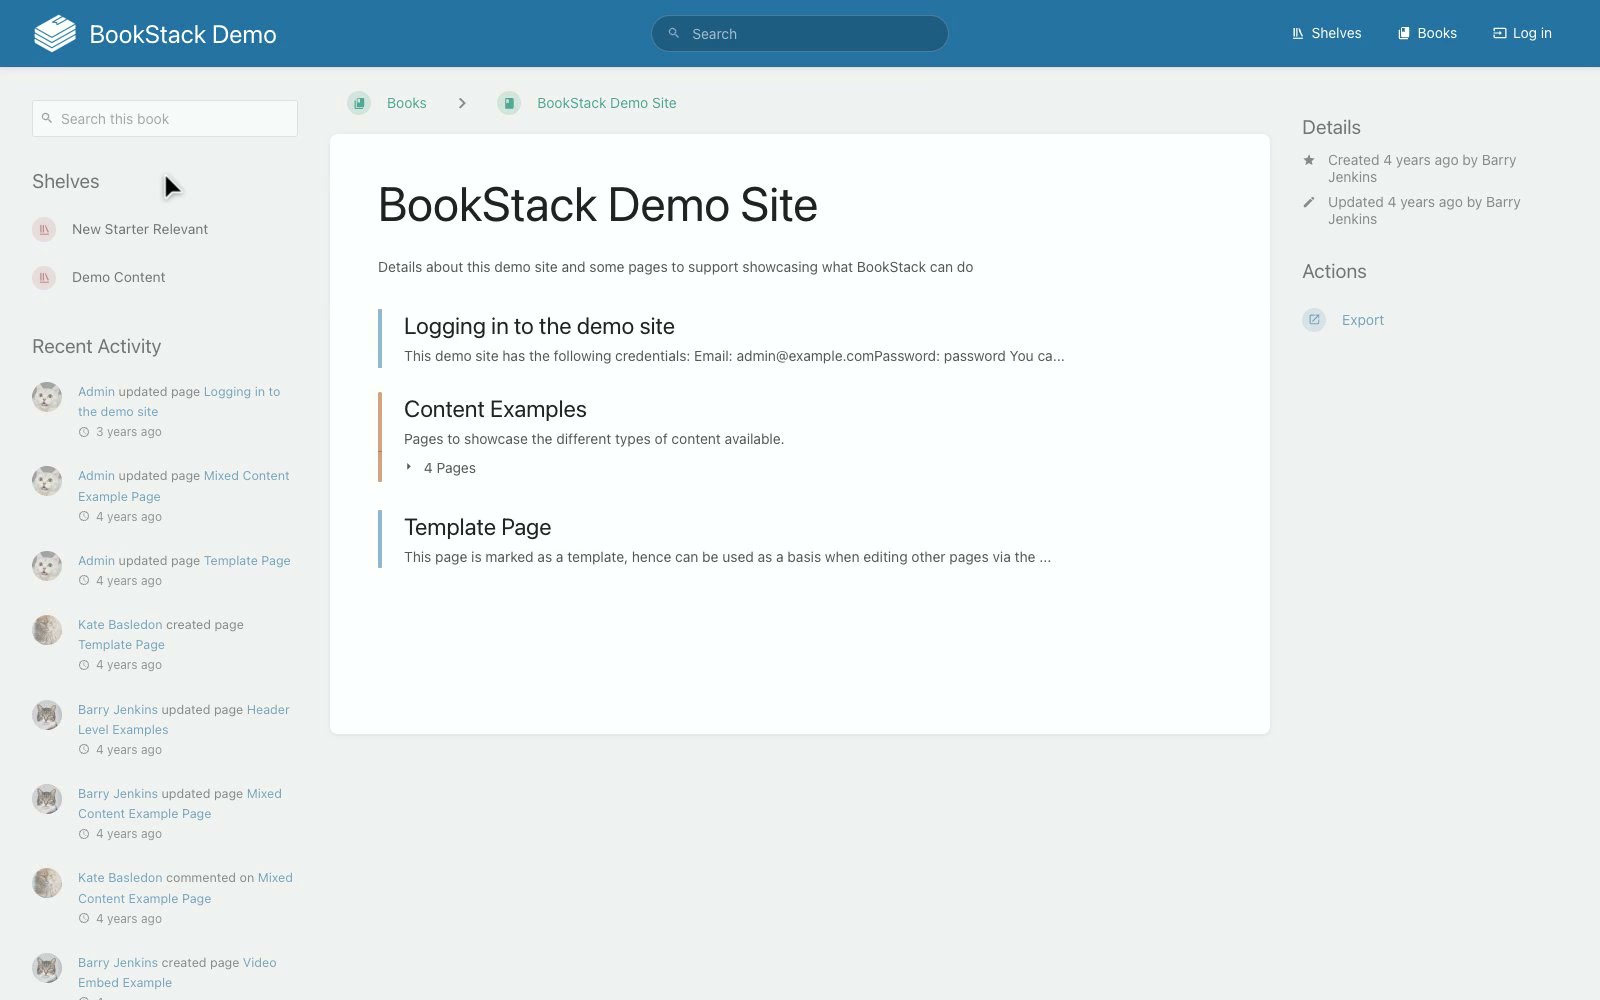Click clock icon under Admin's Template Page update
This screenshot has width=1600, height=1000.
coord(84,581)
